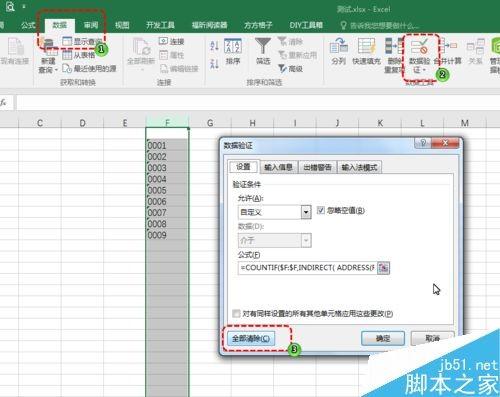Screen dimensions: 500x397
Task: Select column C header
Action: [40, 123]
